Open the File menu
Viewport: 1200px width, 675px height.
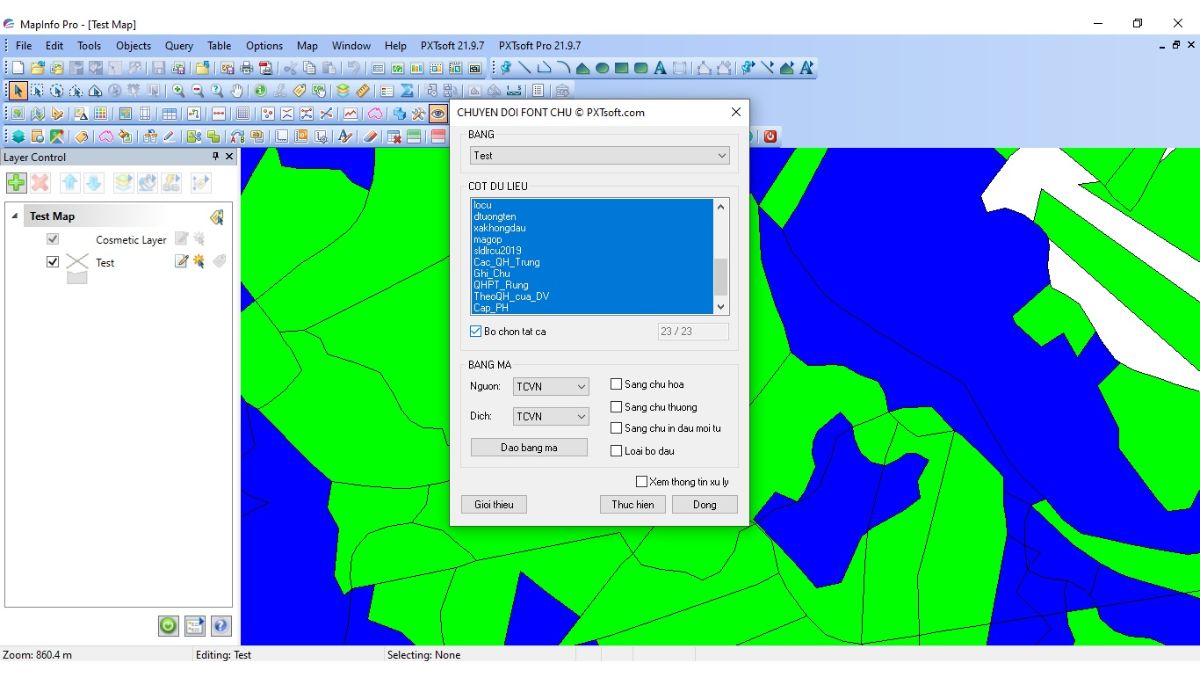(23, 45)
